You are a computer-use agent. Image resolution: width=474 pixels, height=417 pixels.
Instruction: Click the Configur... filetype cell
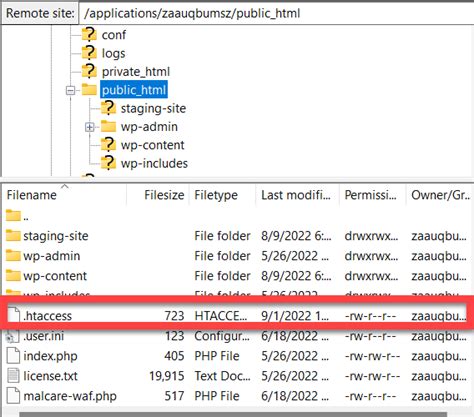click(x=222, y=336)
